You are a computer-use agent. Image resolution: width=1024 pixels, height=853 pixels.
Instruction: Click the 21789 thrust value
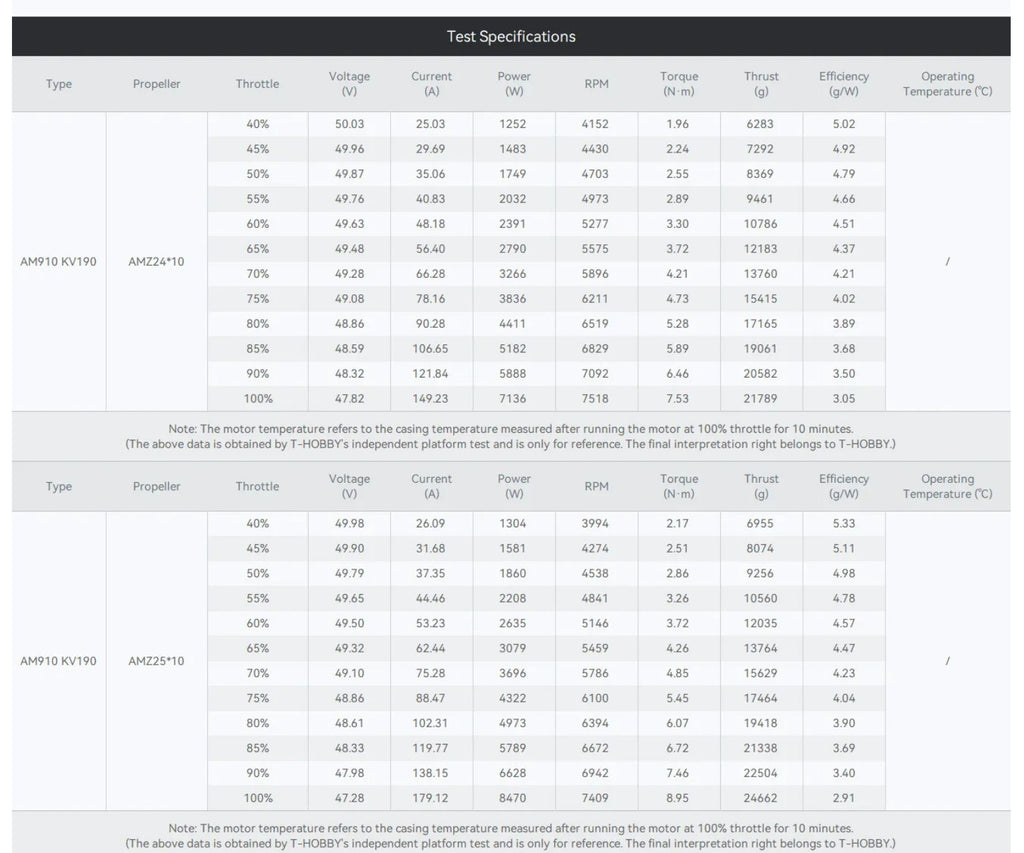(x=761, y=399)
